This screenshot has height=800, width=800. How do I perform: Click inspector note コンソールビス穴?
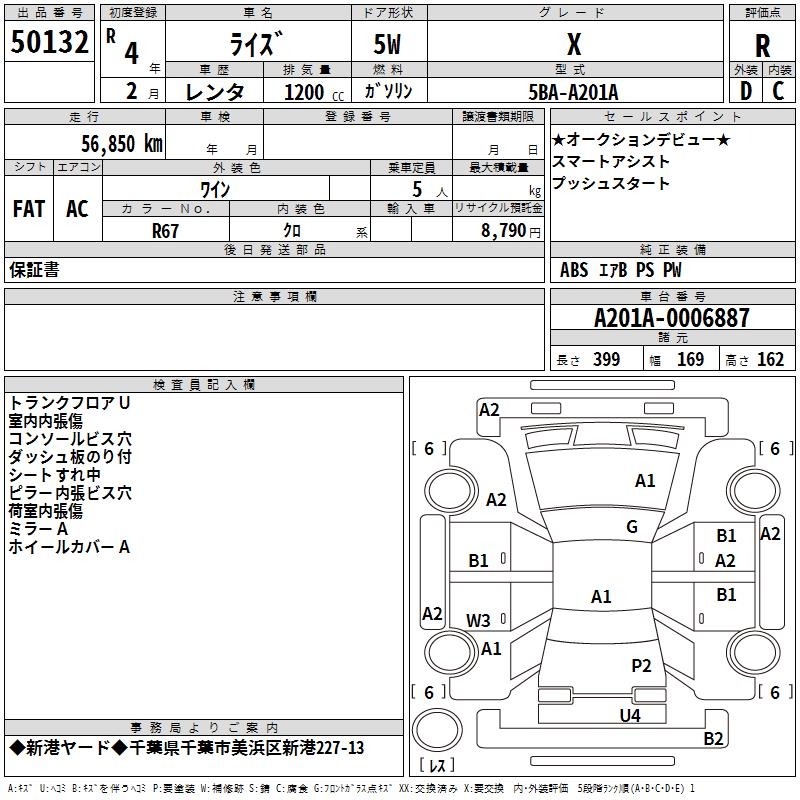70,439
